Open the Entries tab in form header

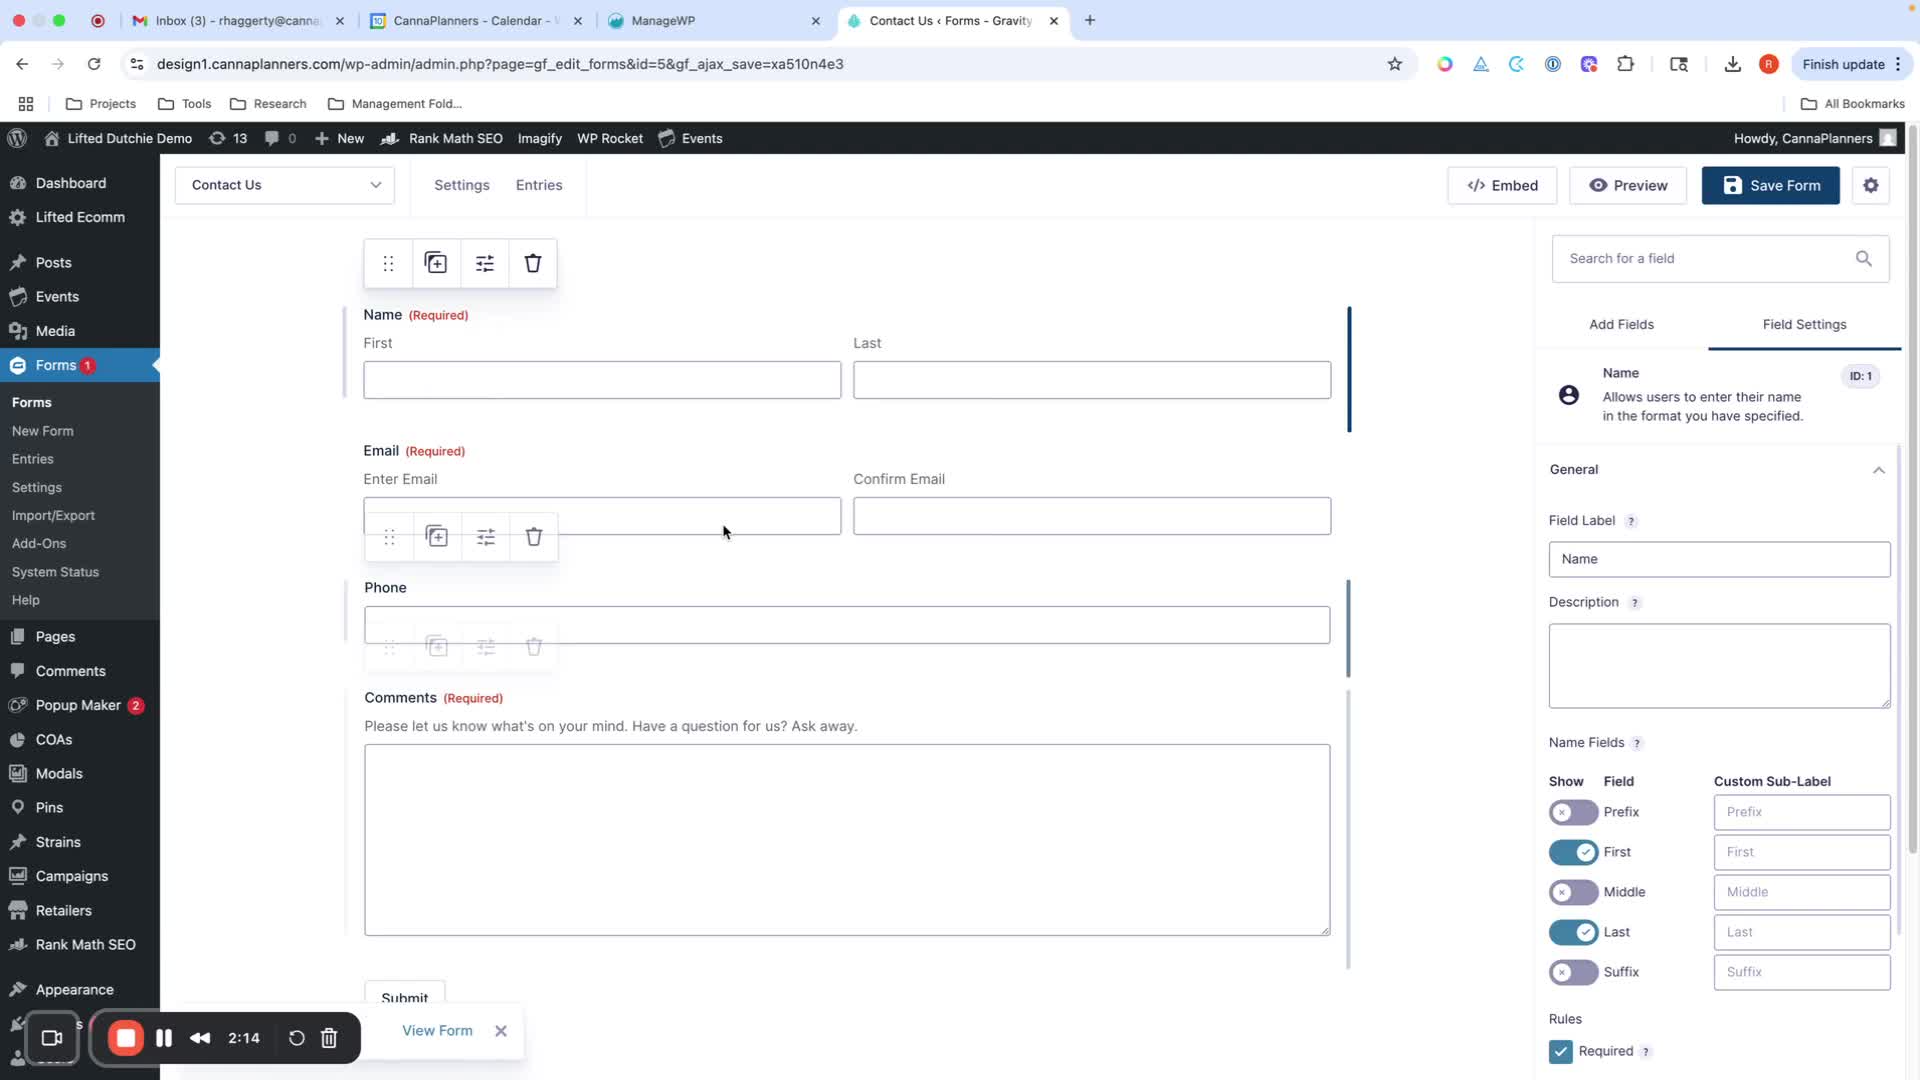pyautogui.click(x=539, y=185)
